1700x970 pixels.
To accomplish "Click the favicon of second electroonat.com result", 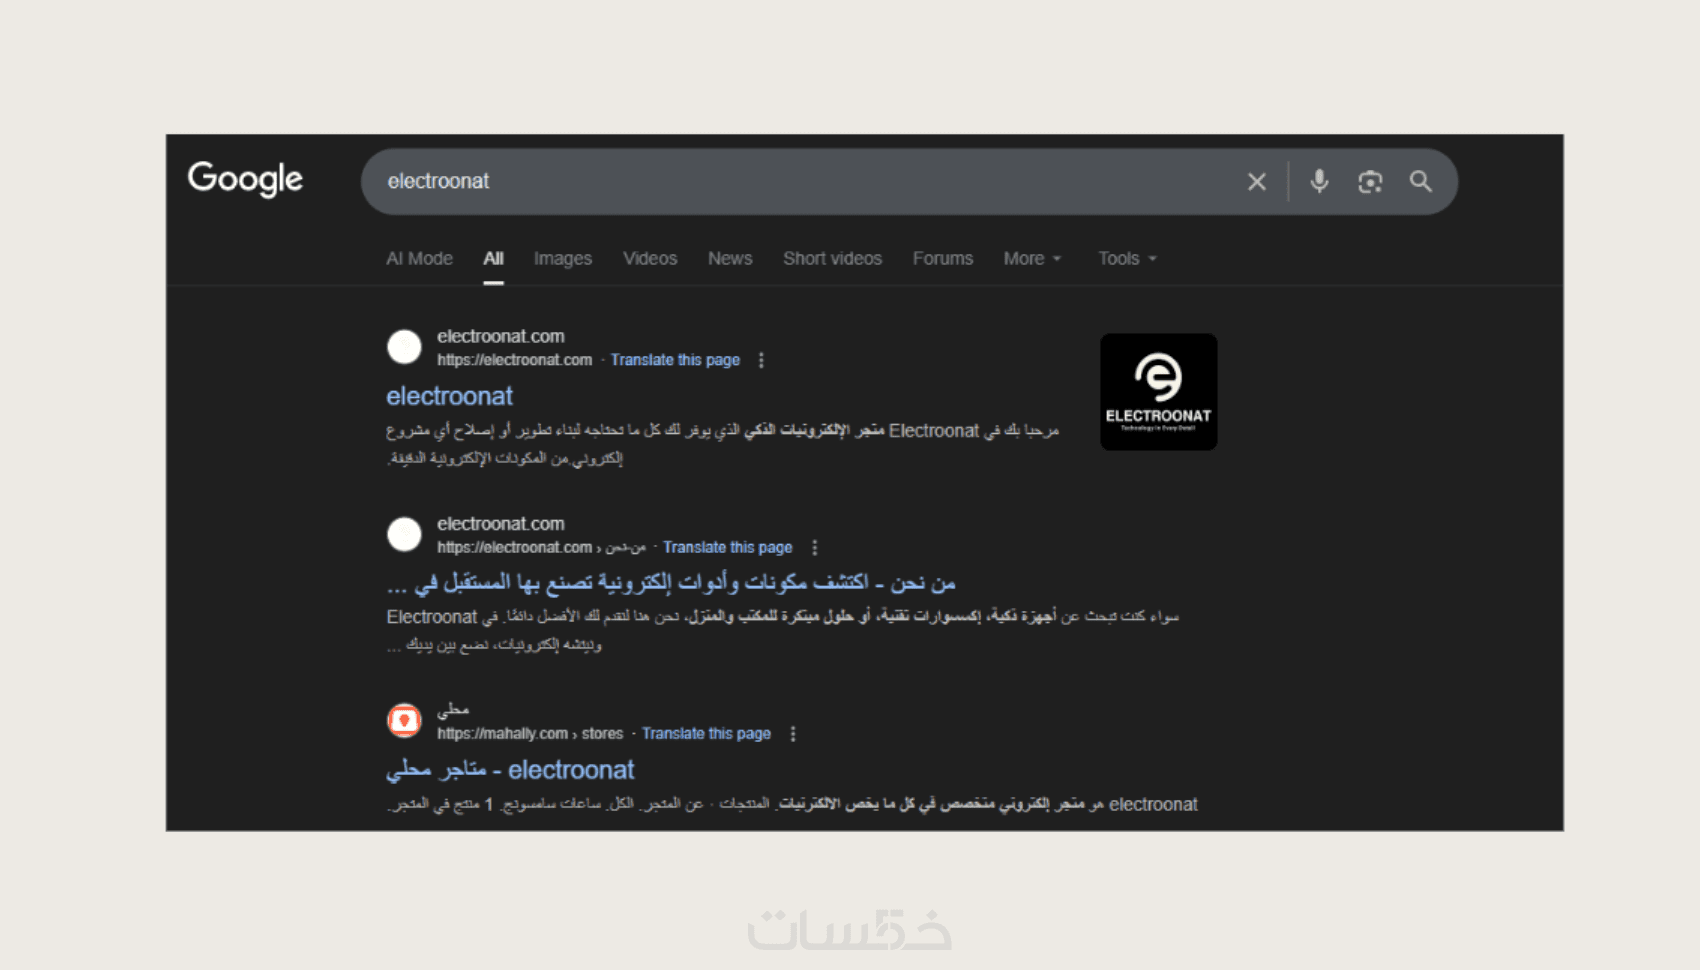I will [x=404, y=534].
